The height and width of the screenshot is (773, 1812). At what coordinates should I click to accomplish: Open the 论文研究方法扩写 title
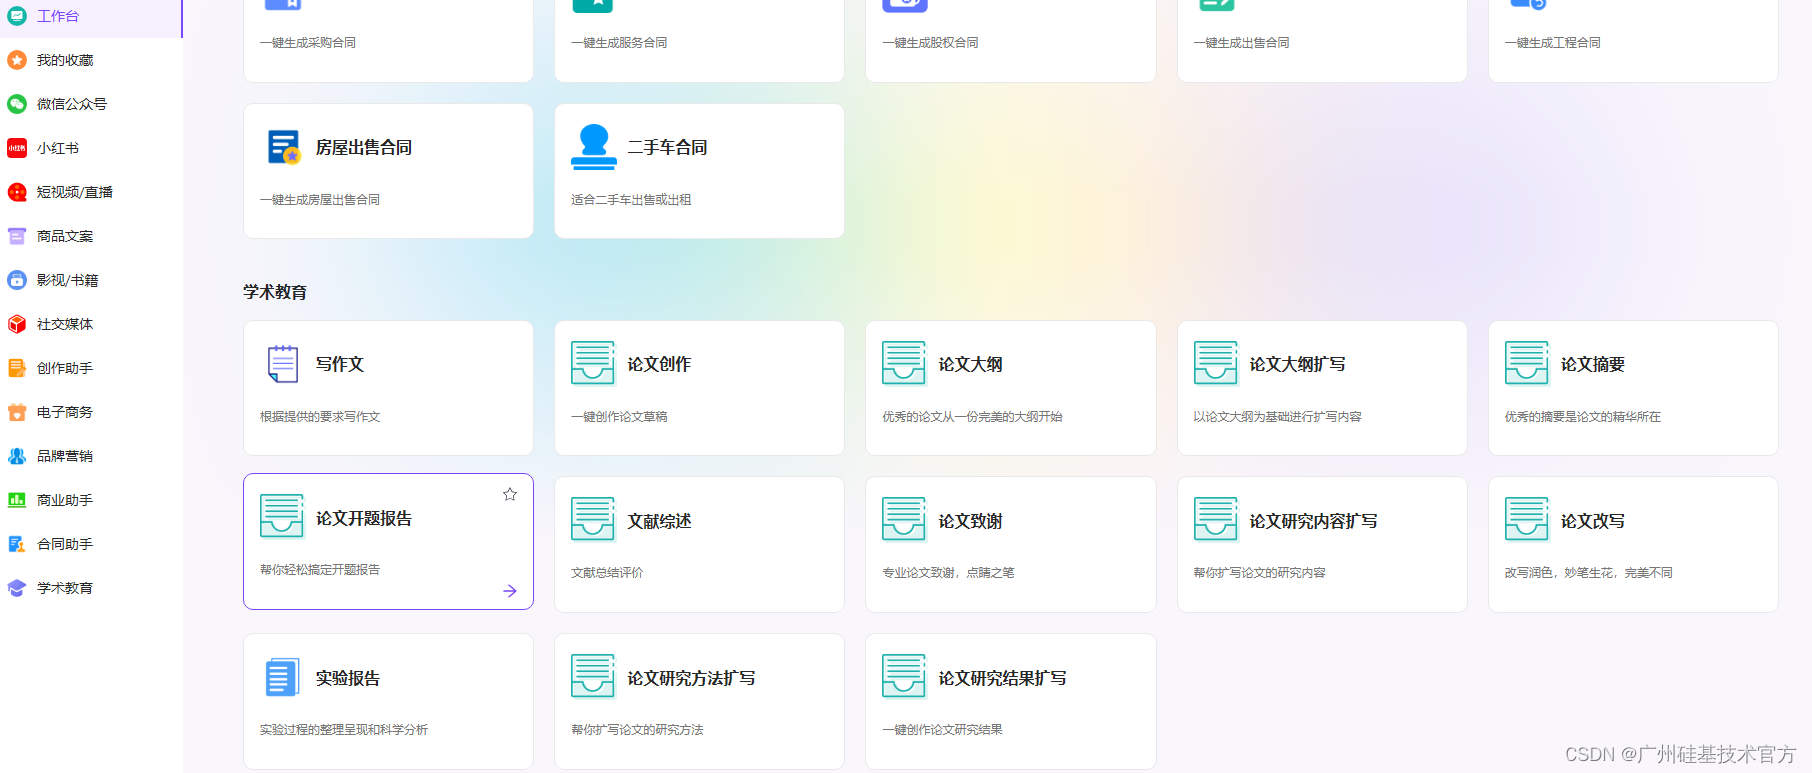click(x=691, y=678)
